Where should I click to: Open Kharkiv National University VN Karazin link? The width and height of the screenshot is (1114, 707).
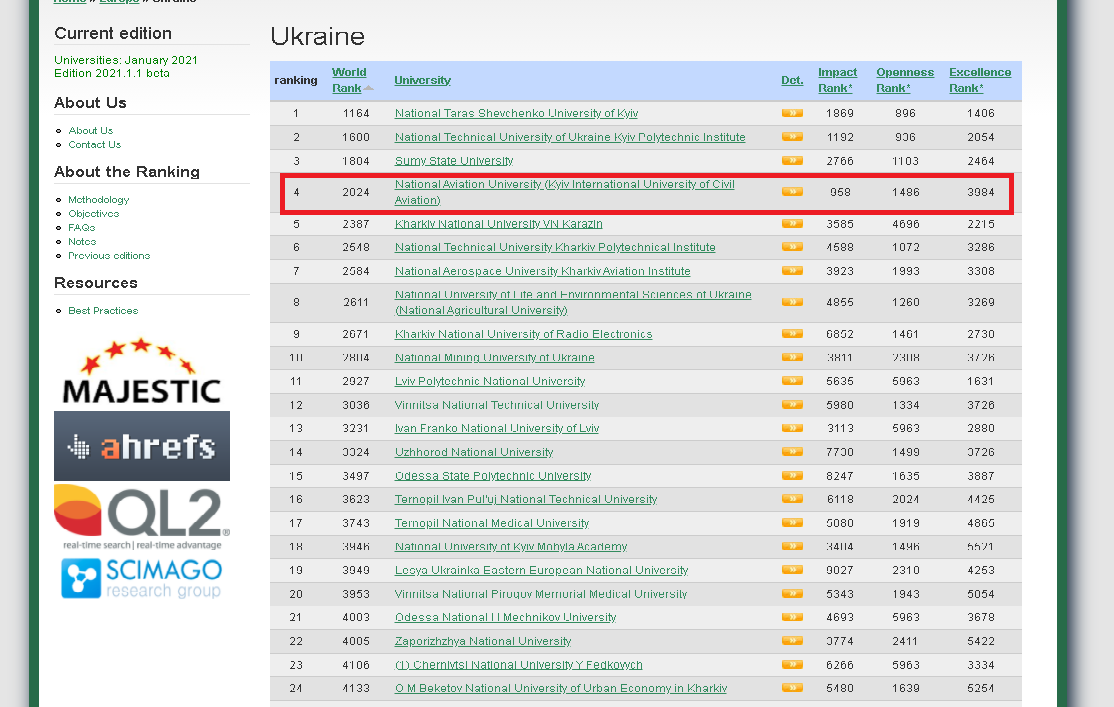499,224
